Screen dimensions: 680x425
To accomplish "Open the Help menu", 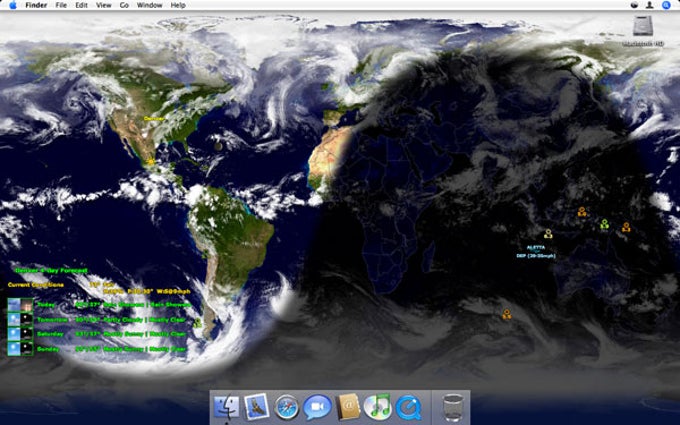I will click(178, 5).
